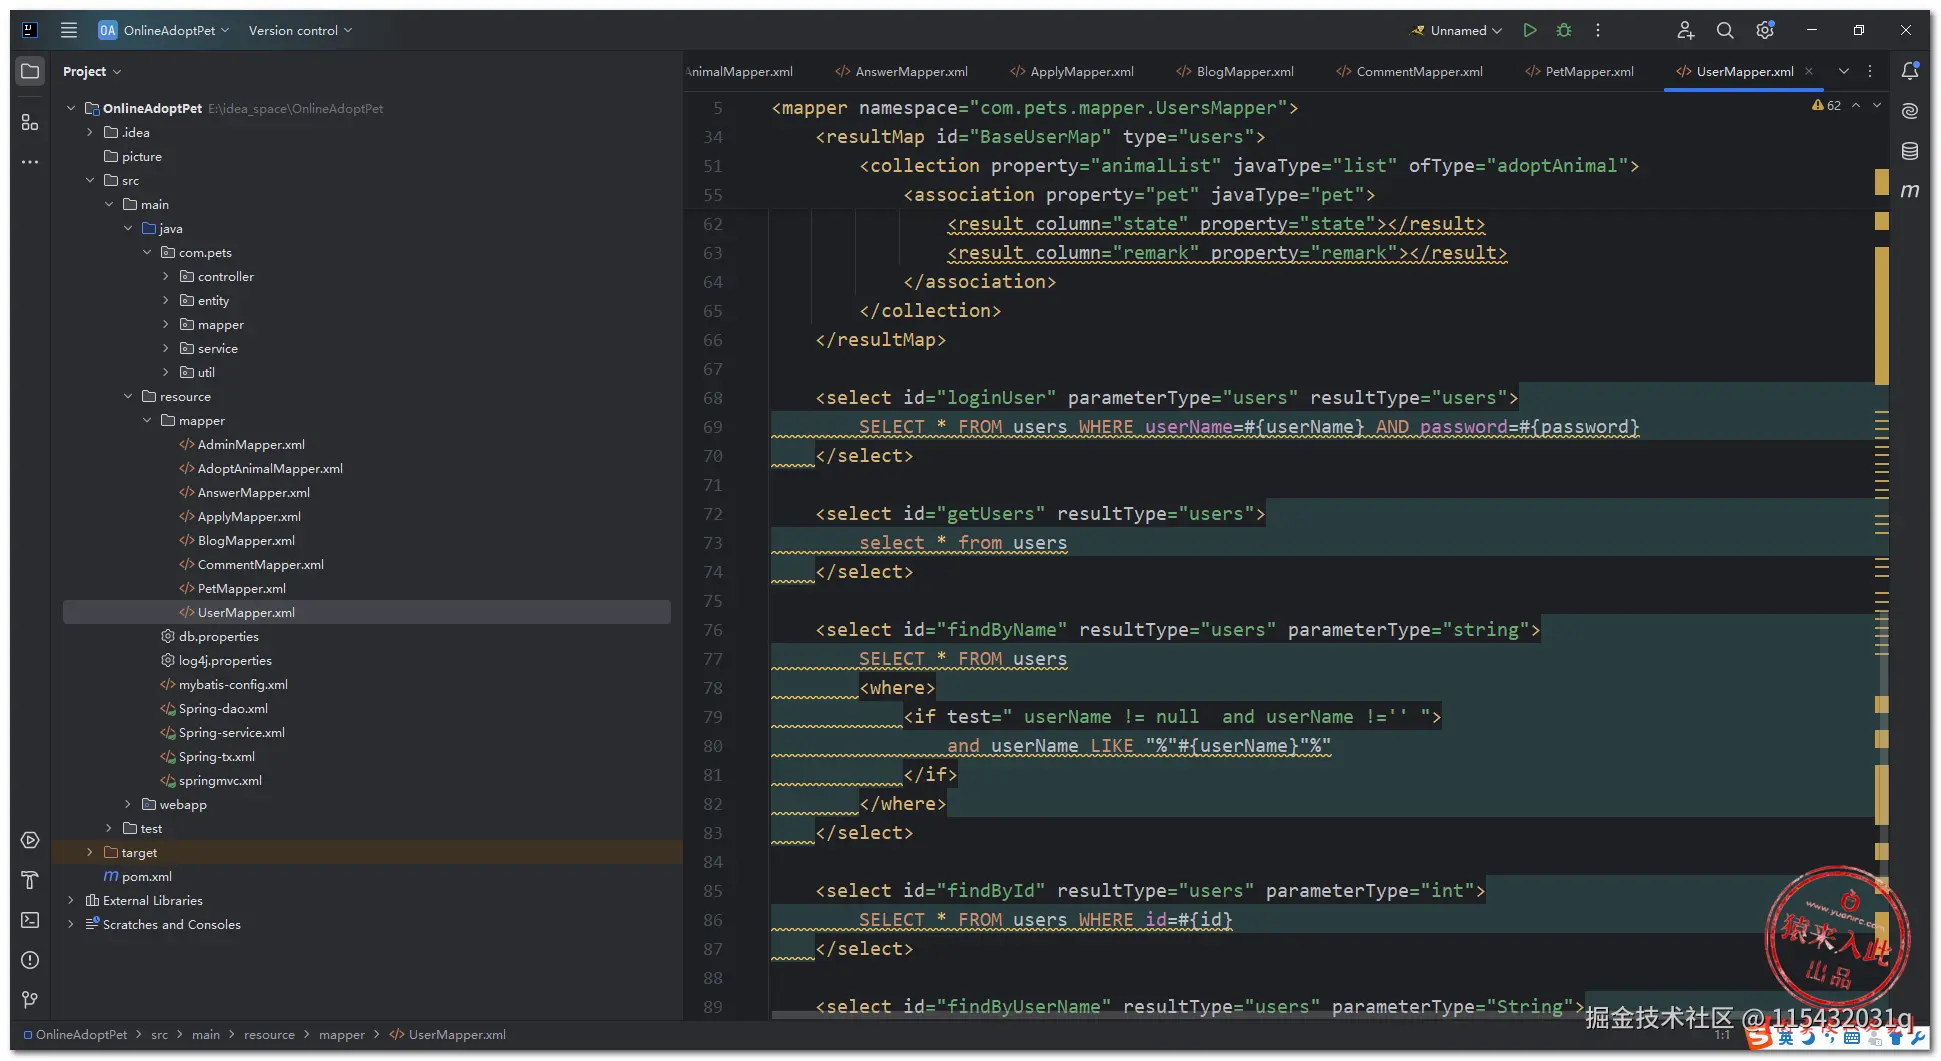Image resolution: width=1941 pixels, height=1061 pixels.
Task: Open the Structure tool window
Action: coord(30,122)
